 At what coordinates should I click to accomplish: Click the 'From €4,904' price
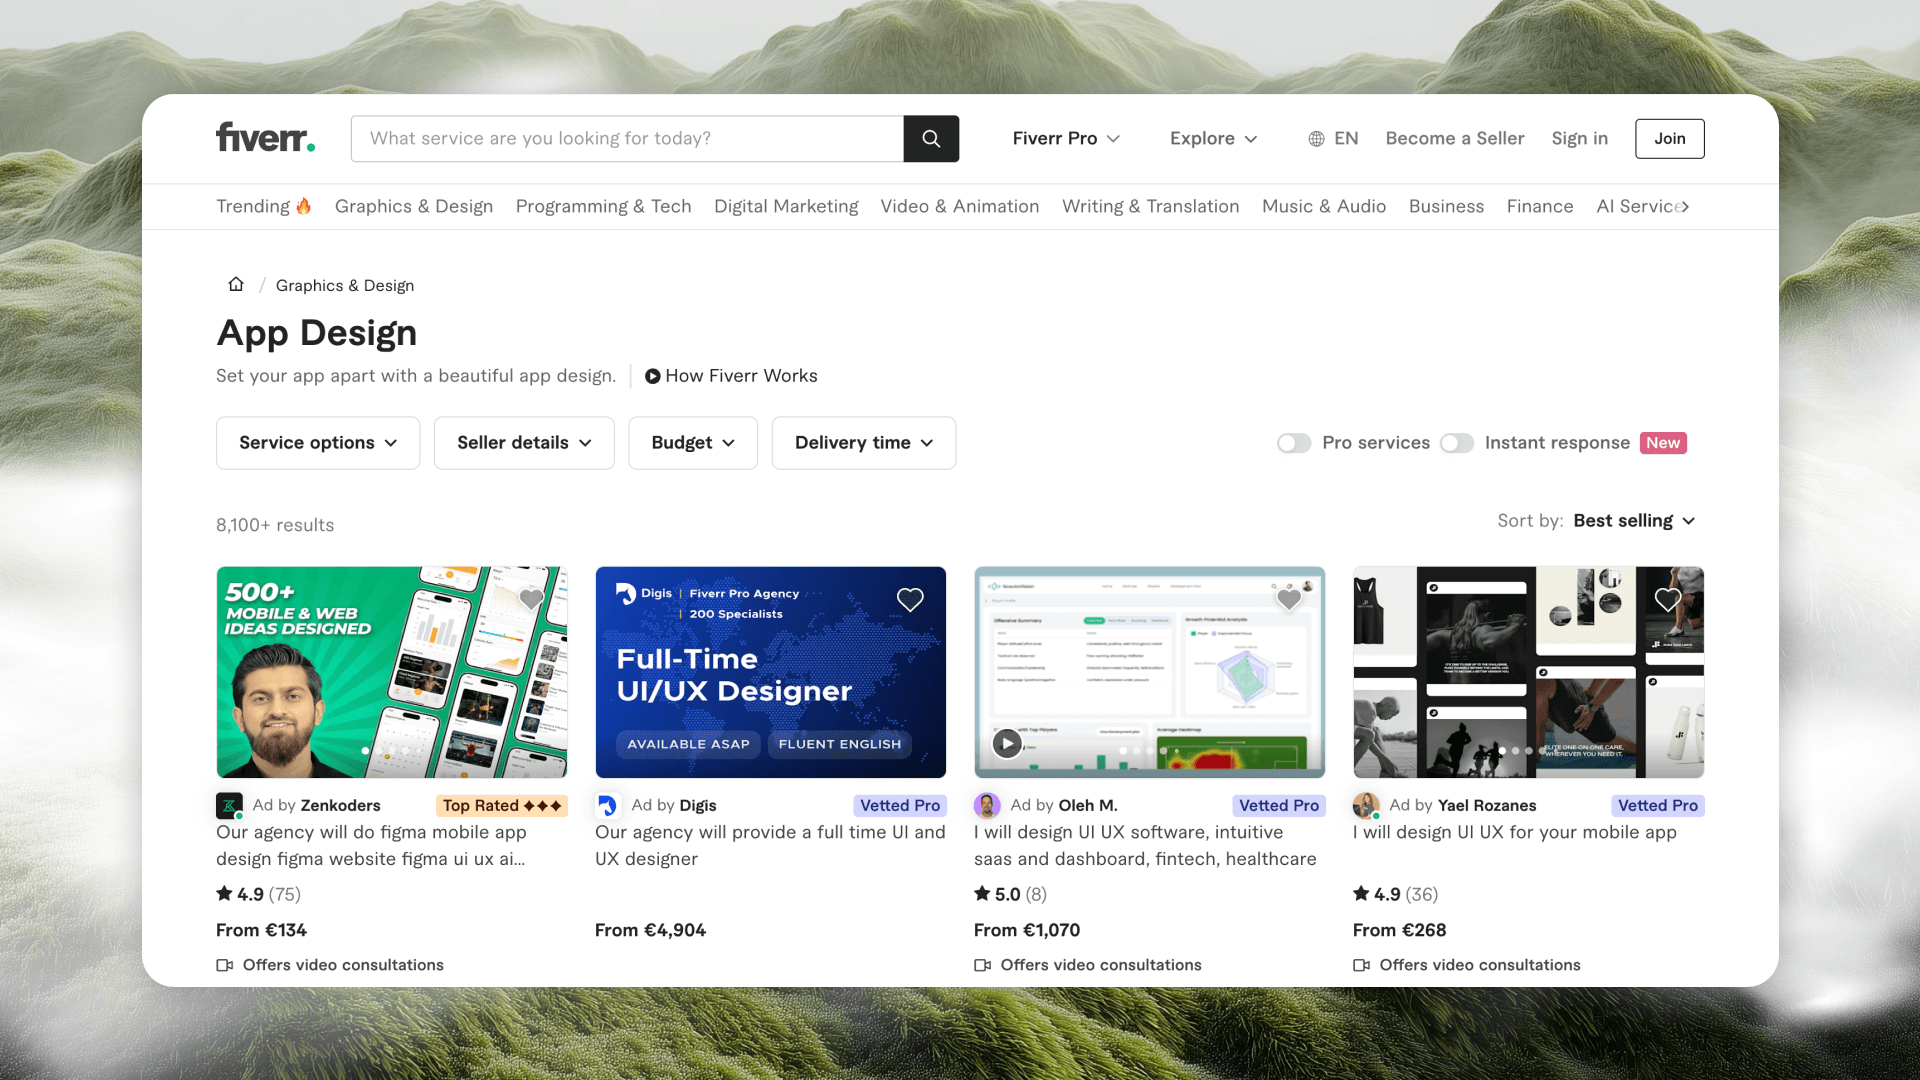coord(650,930)
